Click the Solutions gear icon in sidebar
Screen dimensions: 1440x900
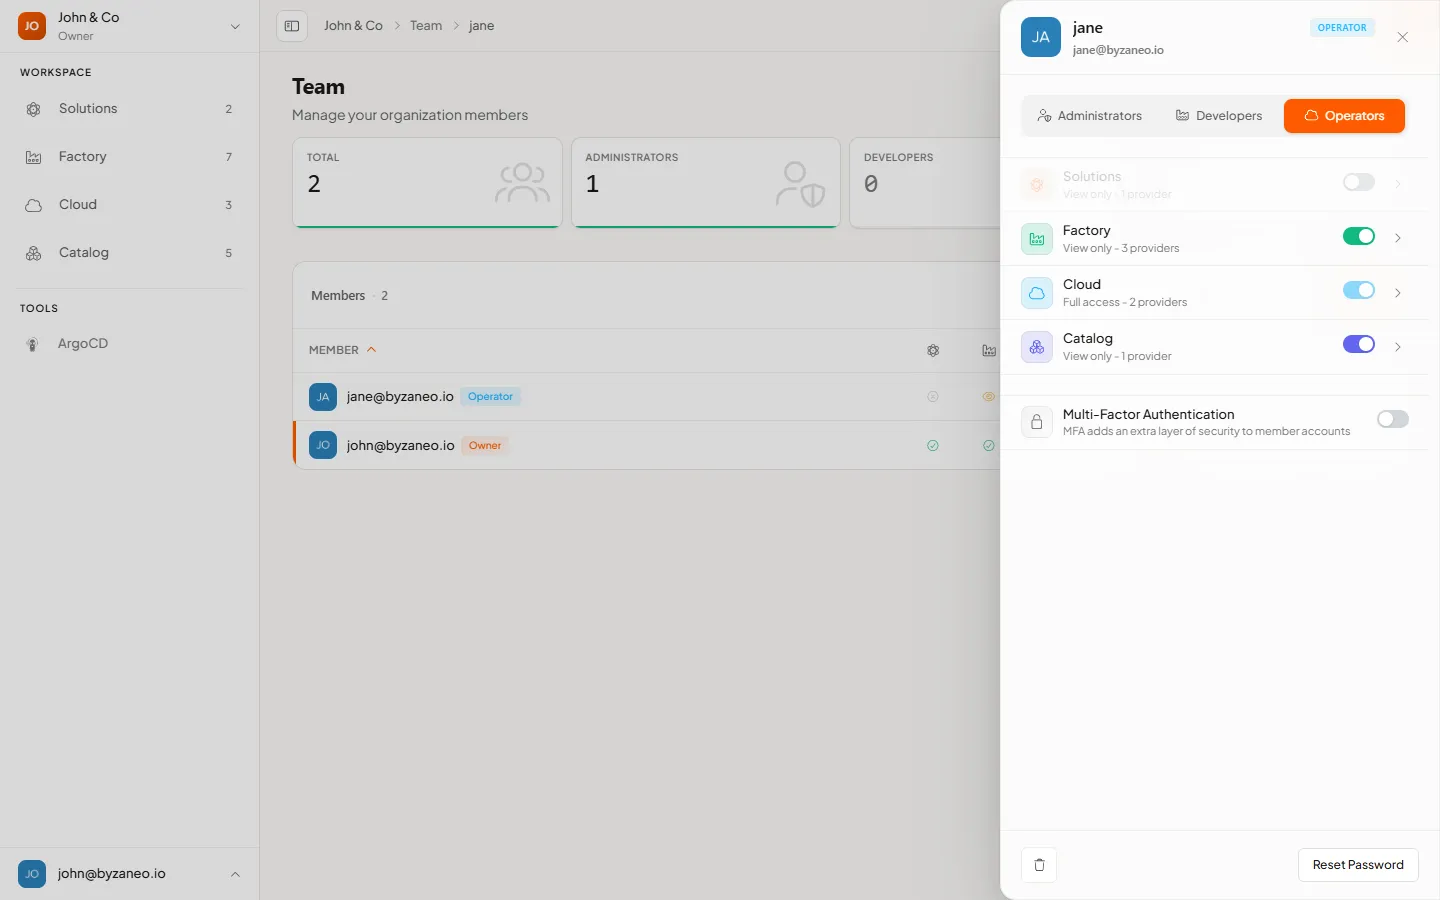click(x=34, y=109)
